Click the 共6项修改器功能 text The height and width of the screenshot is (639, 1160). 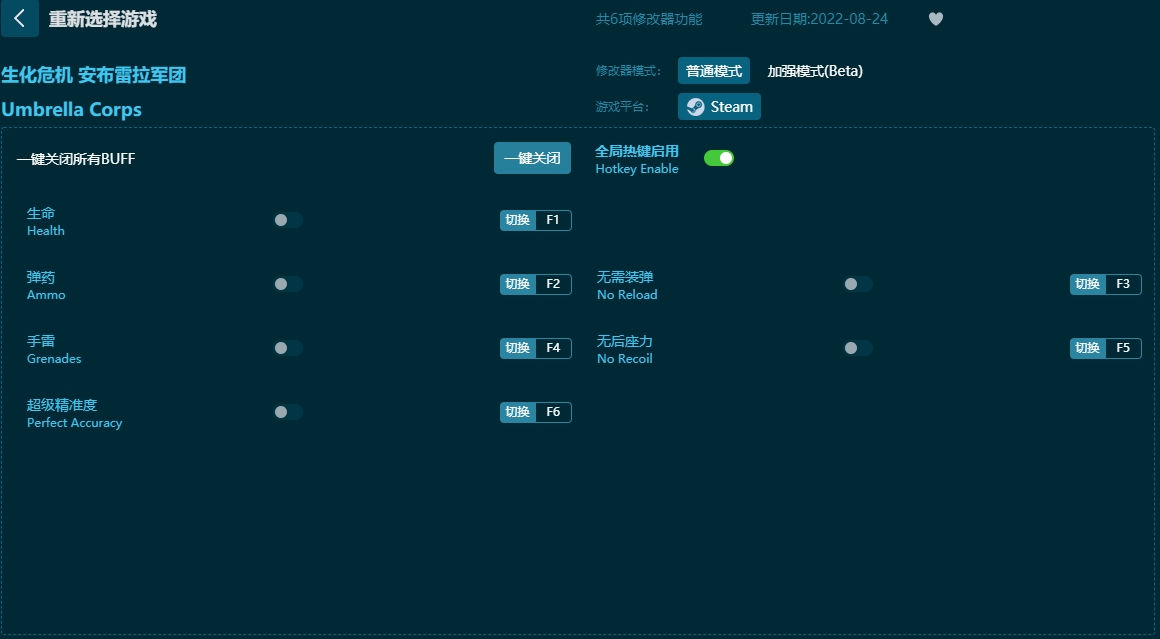click(649, 19)
